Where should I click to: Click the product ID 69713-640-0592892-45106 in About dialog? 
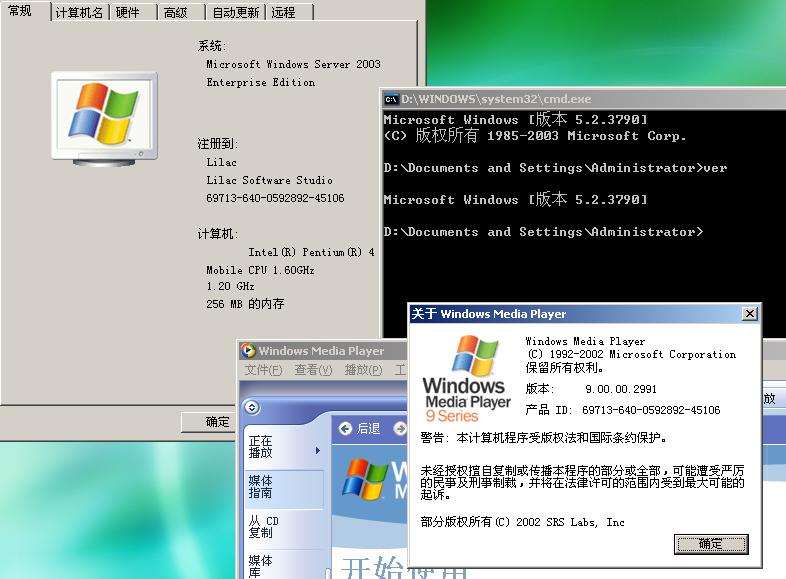pyautogui.click(x=651, y=410)
